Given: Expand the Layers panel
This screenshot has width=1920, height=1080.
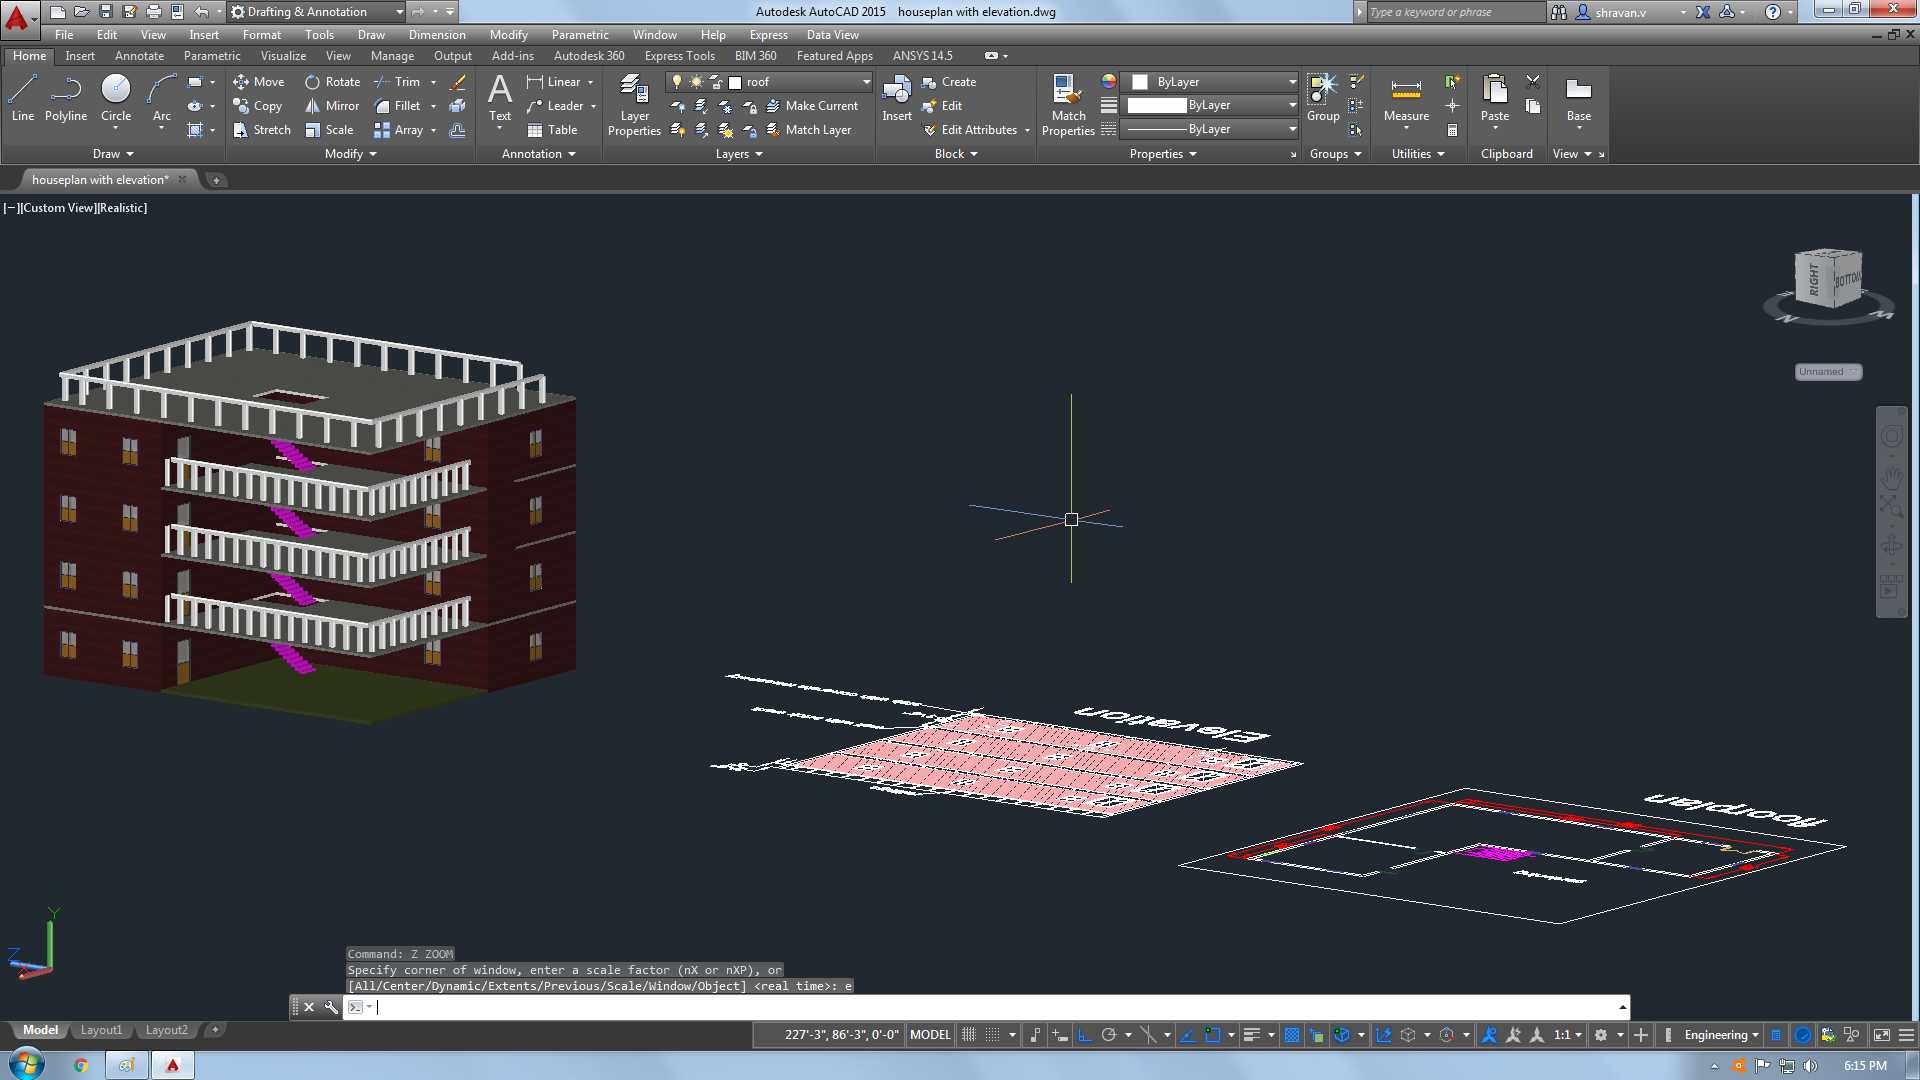Looking at the screenshot, I should [739, 154].
